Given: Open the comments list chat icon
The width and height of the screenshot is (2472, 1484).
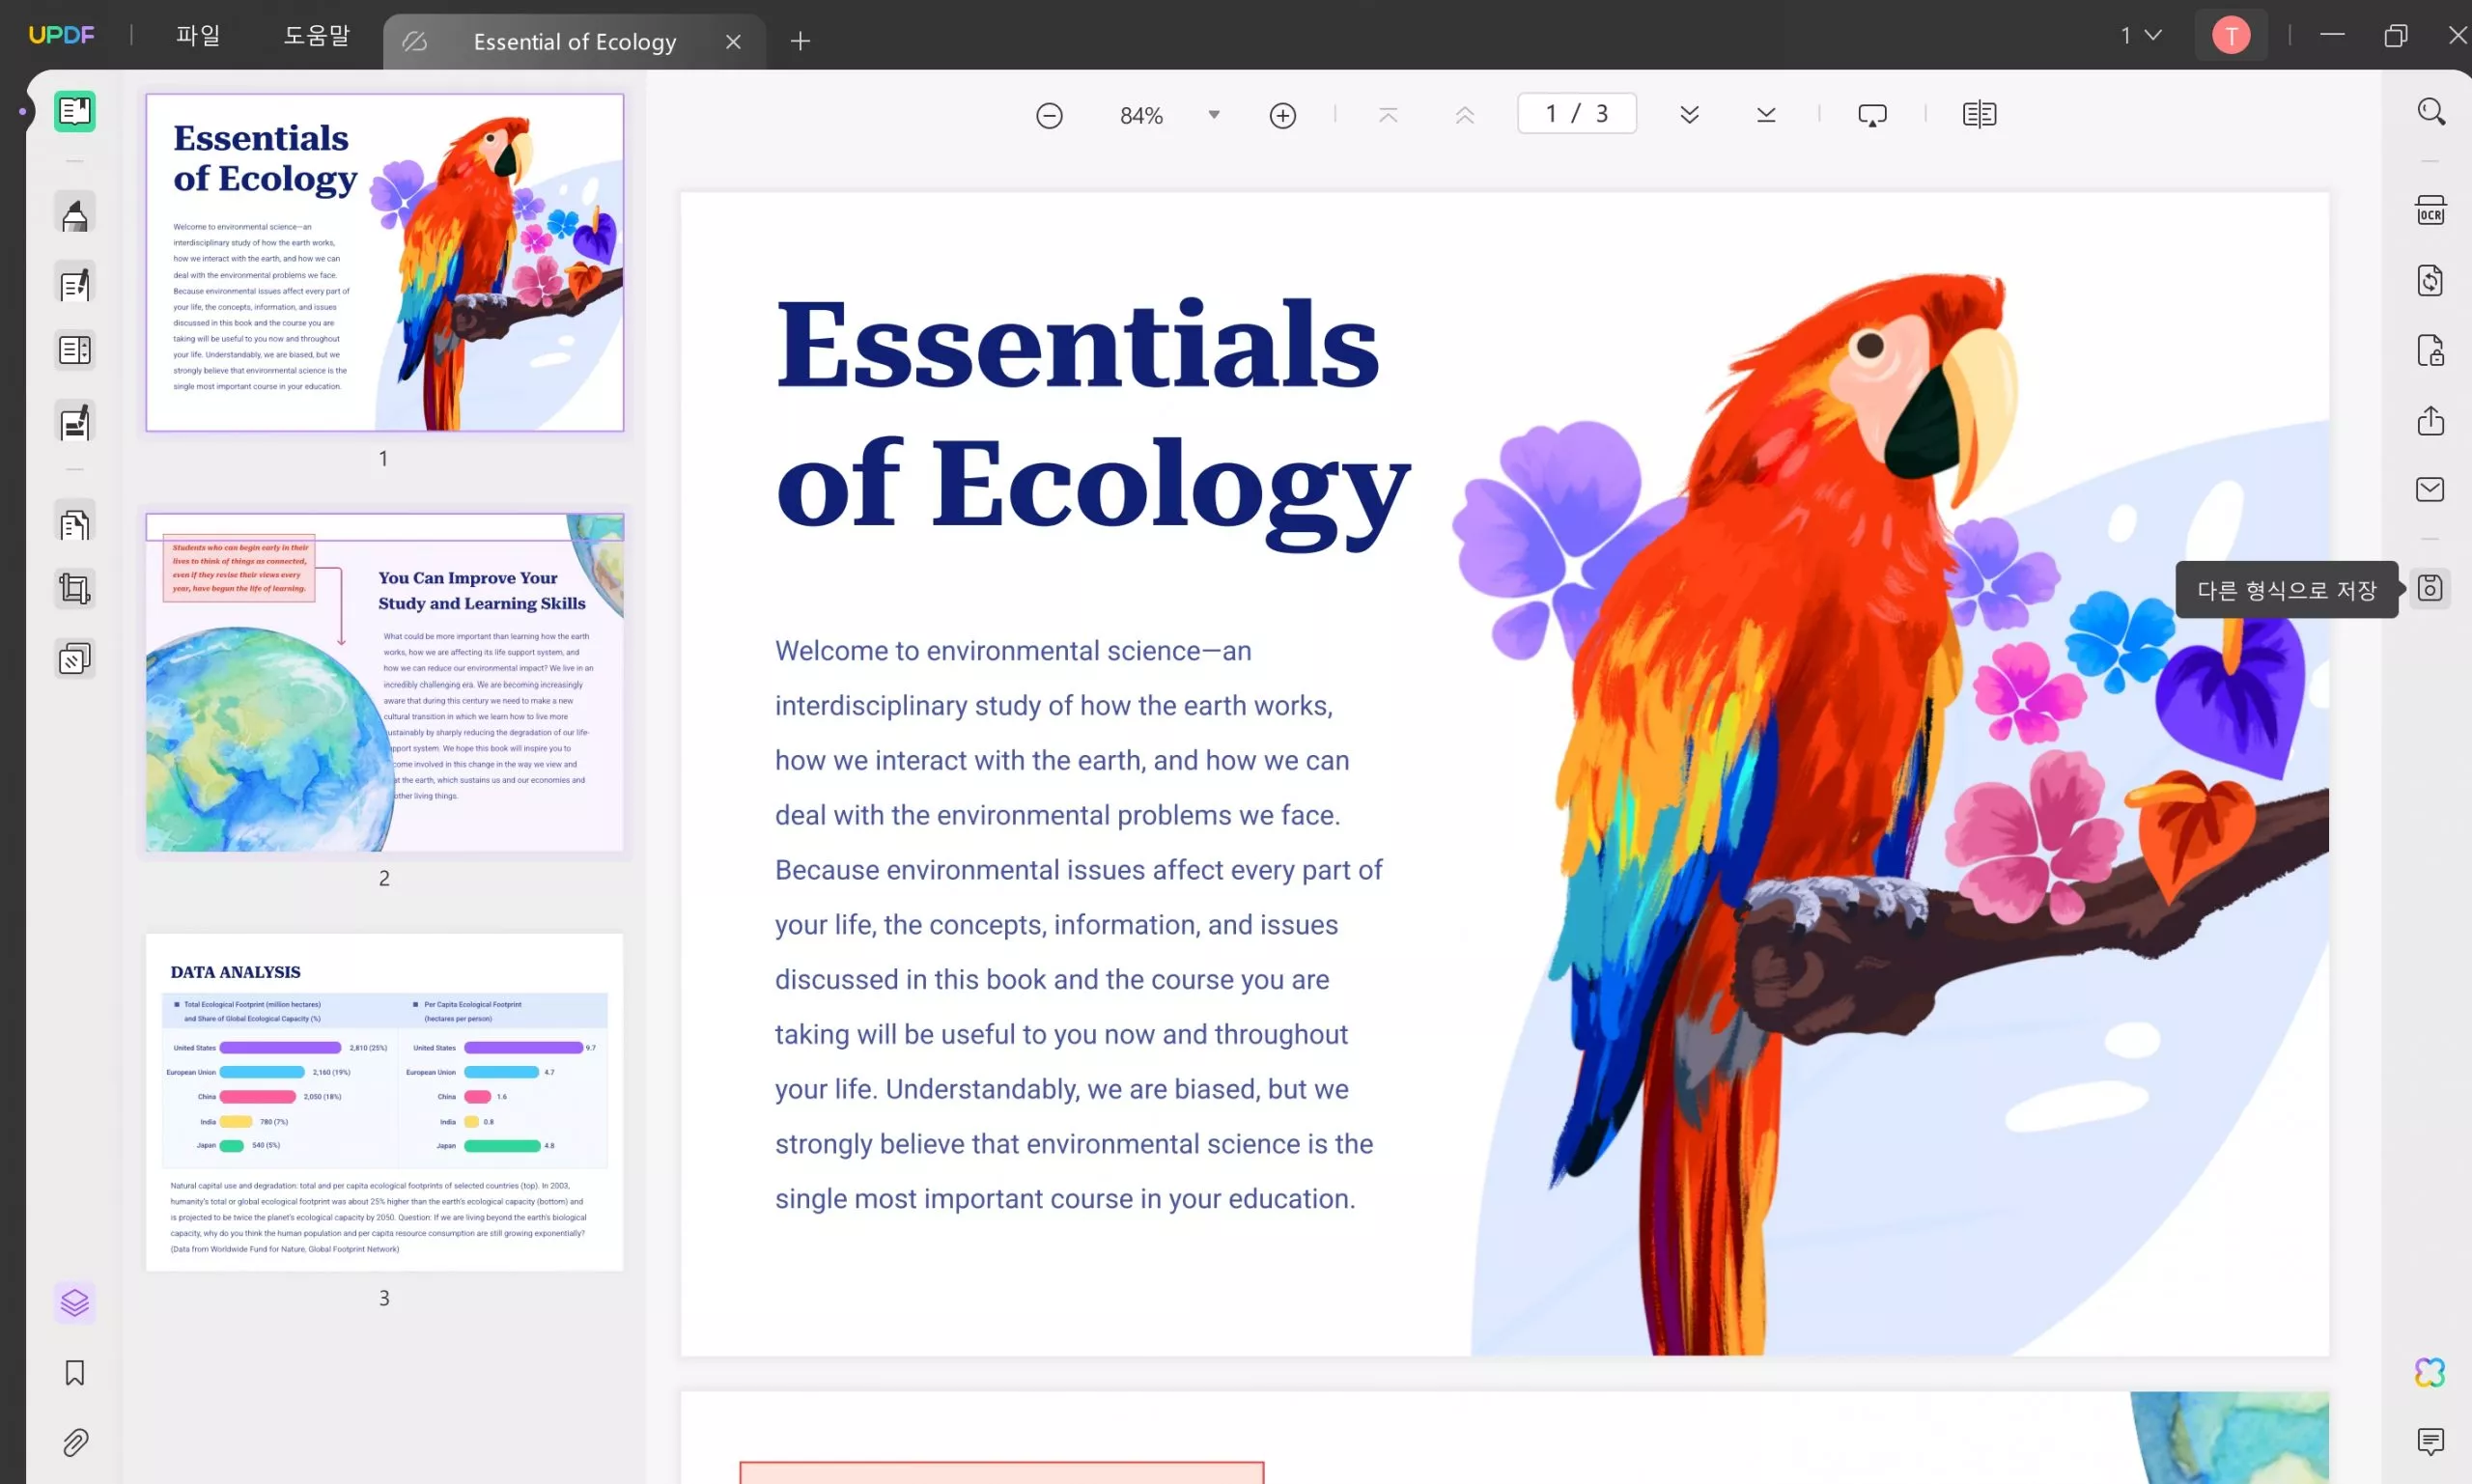Looking at the screenshot, I should [x=2431, y=1441].
